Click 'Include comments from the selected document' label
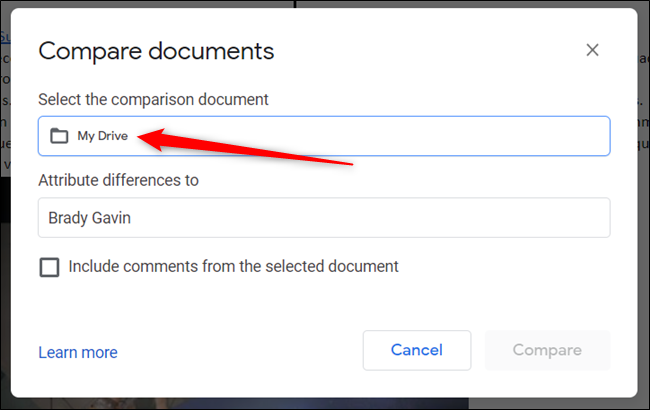Viewport: 650px width, 410px height. pos(233,267)
